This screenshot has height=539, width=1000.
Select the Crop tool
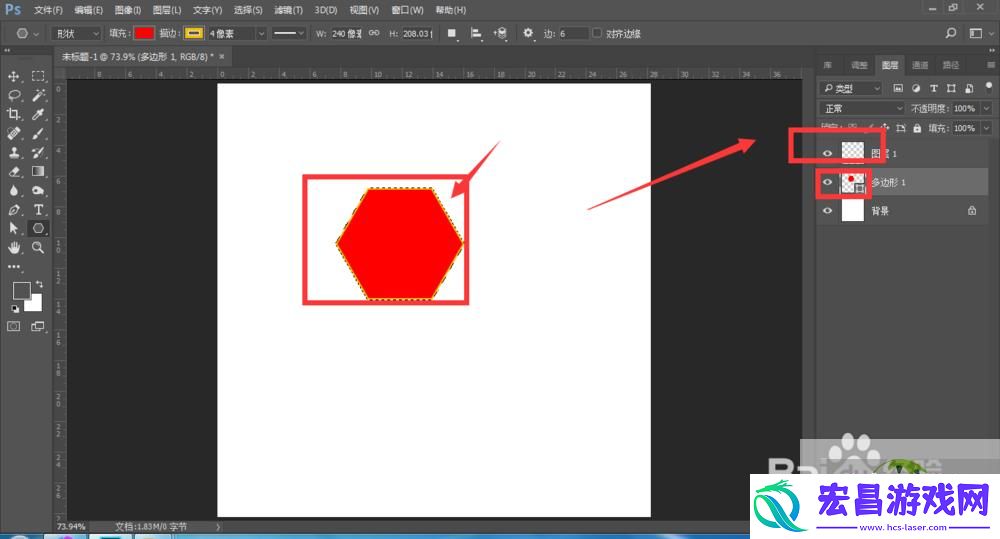pyautogui.click(x=13, y=115)
